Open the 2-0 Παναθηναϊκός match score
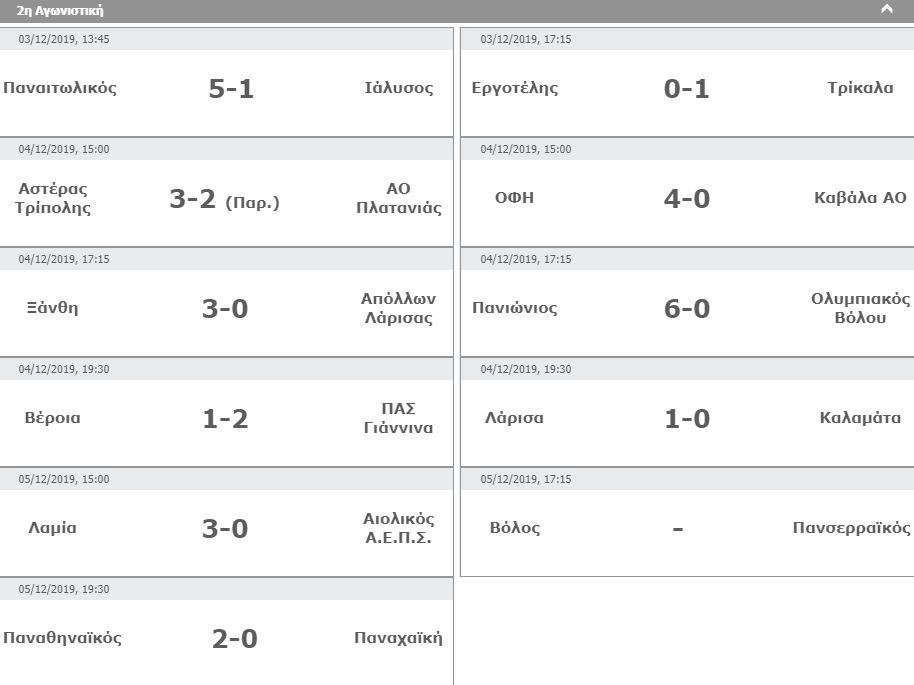 [x=235, y=639]
